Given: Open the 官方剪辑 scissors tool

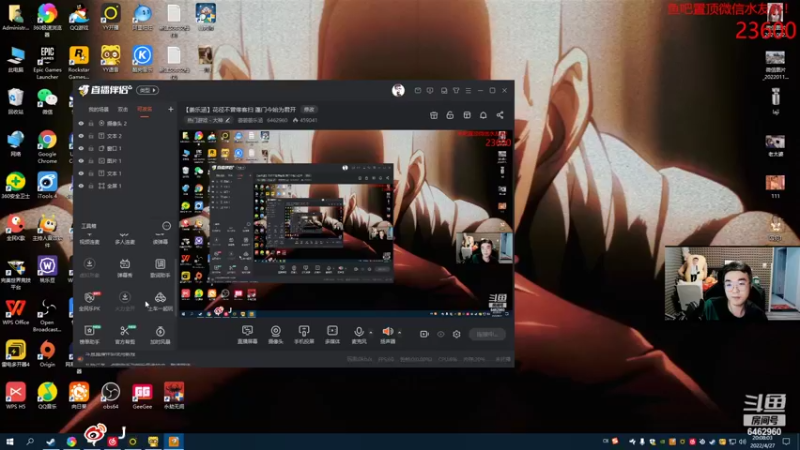Looking at the screenshot, I should [x=124, y=334].
